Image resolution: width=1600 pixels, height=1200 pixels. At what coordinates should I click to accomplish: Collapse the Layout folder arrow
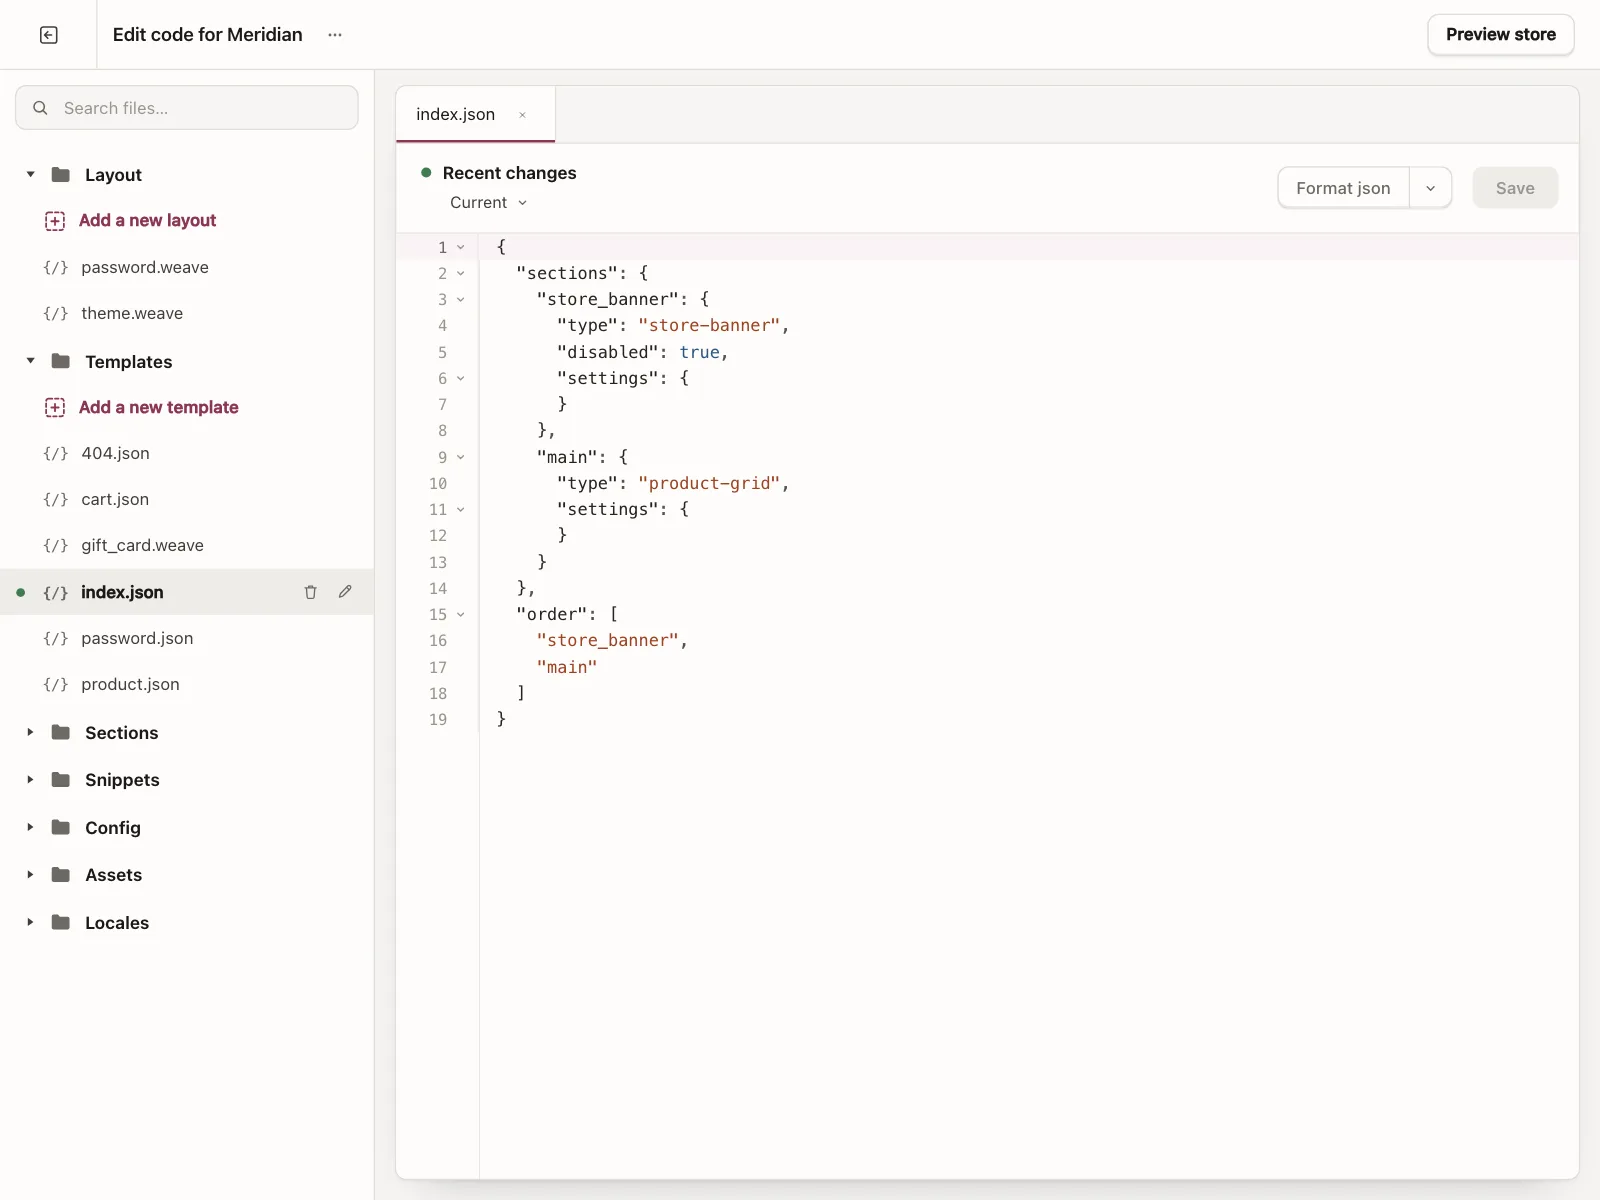click(x=30, y=174)
